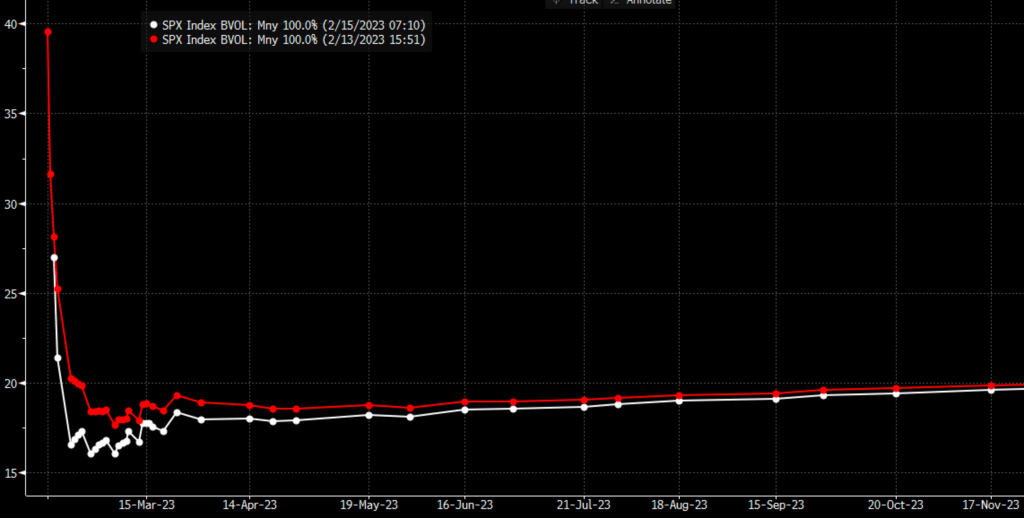This screenshot has width=1024, height=518.
Task: Click the highest red data point near 40
Action: click(48, 32)
